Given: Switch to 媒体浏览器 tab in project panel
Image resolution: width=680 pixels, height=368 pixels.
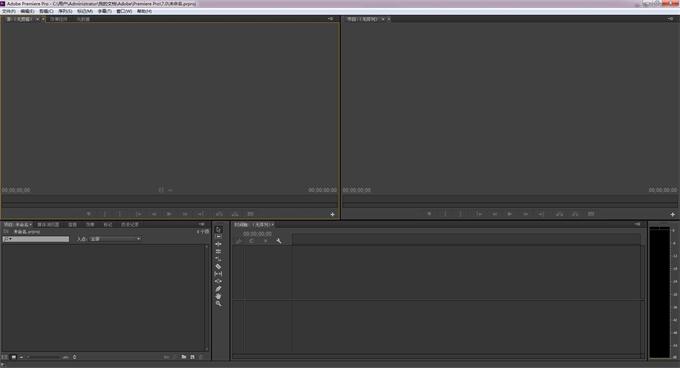Looking at the screenshot, I should (x=48, y=225).
